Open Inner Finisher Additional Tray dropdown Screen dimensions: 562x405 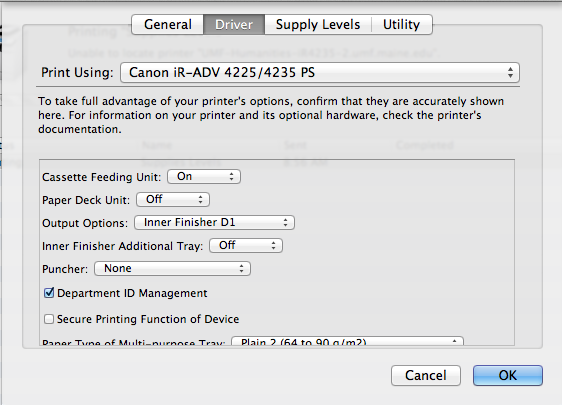[246, 246]
